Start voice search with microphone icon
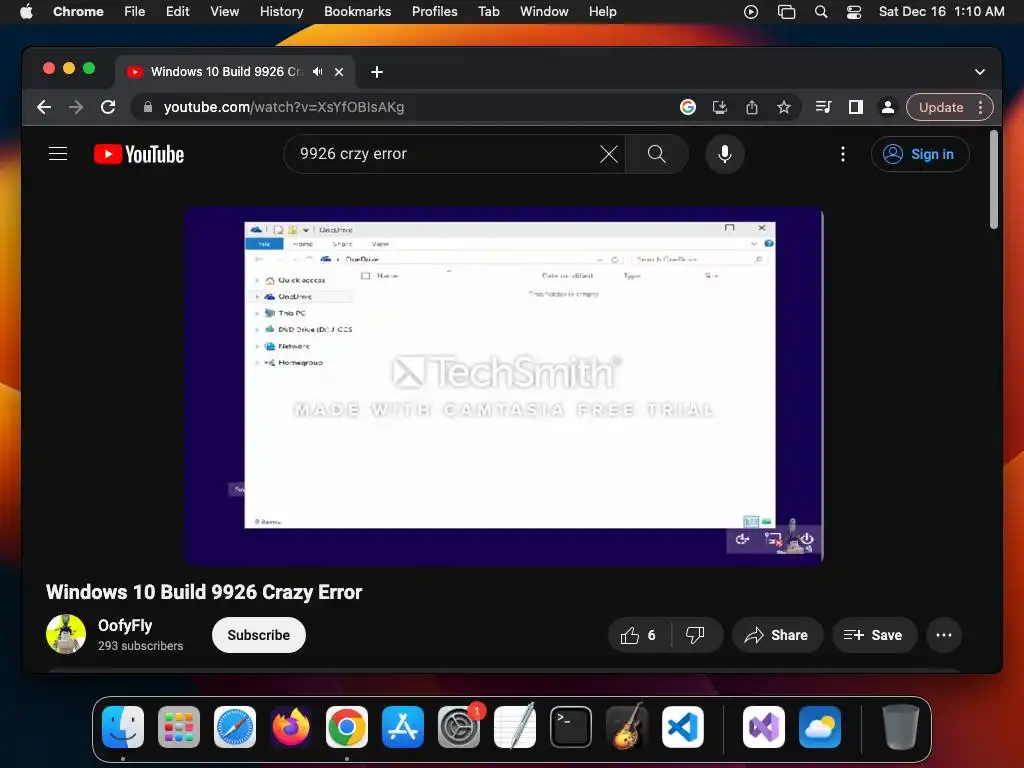 724,154
